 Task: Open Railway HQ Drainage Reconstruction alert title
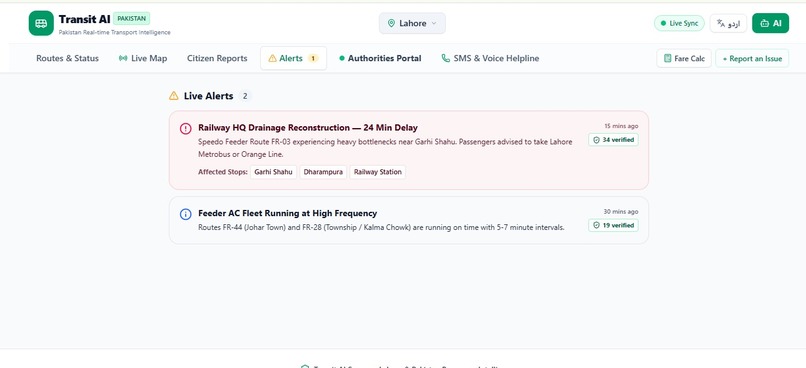(308, 127)
